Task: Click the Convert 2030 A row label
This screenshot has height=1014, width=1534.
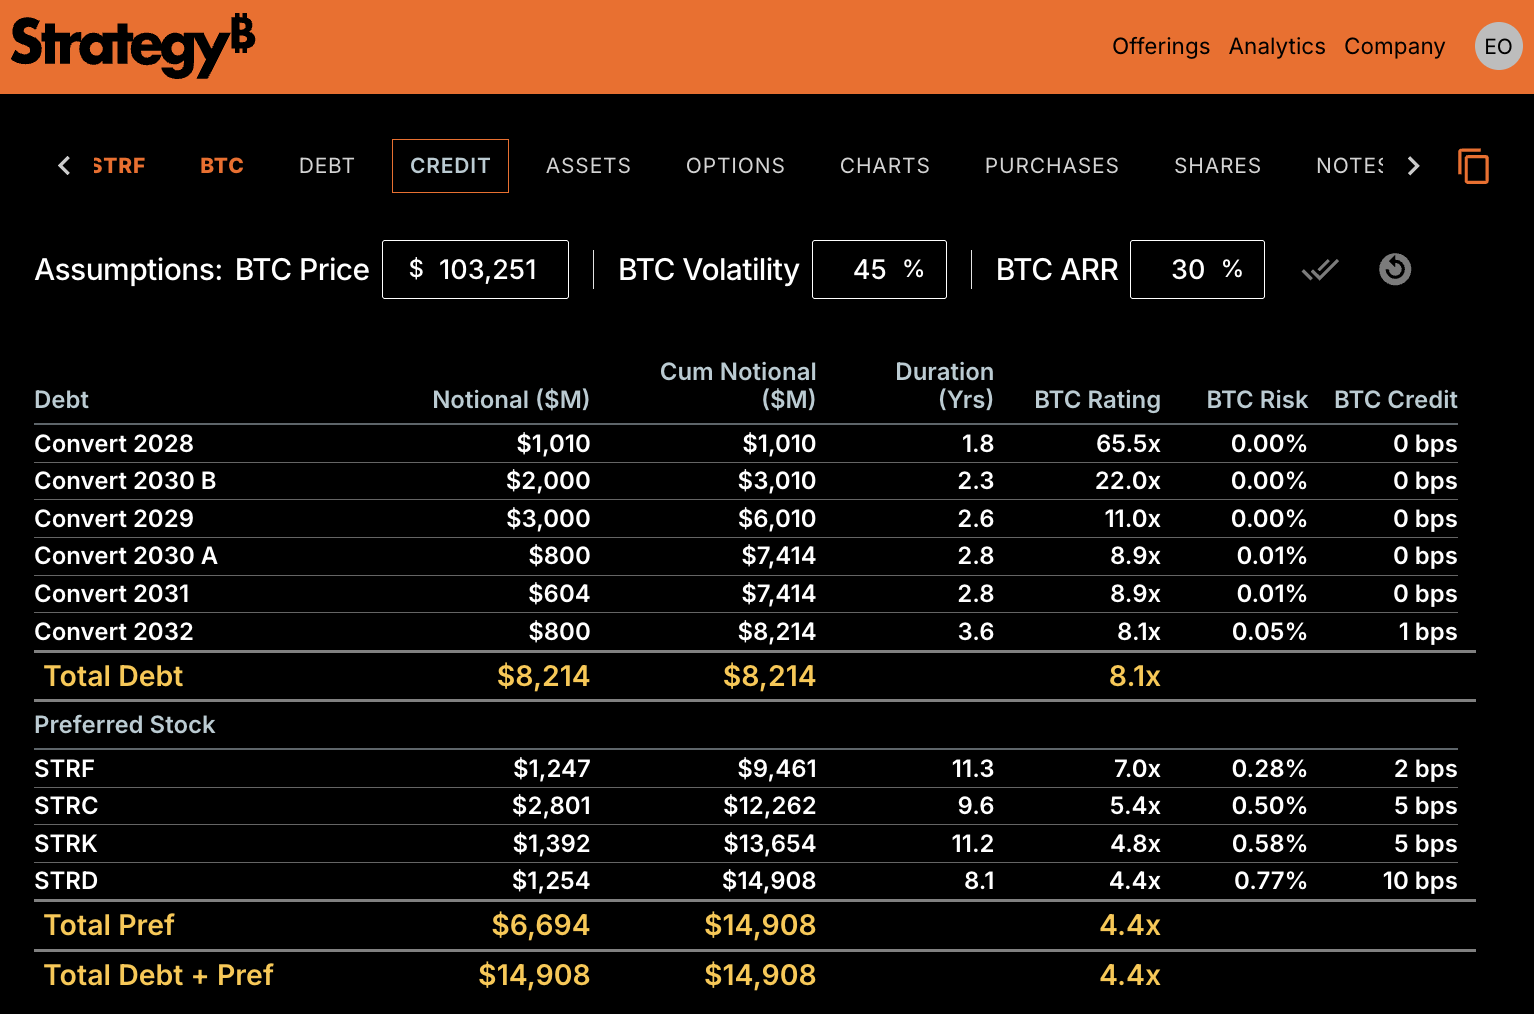Action: coord(126,556)
